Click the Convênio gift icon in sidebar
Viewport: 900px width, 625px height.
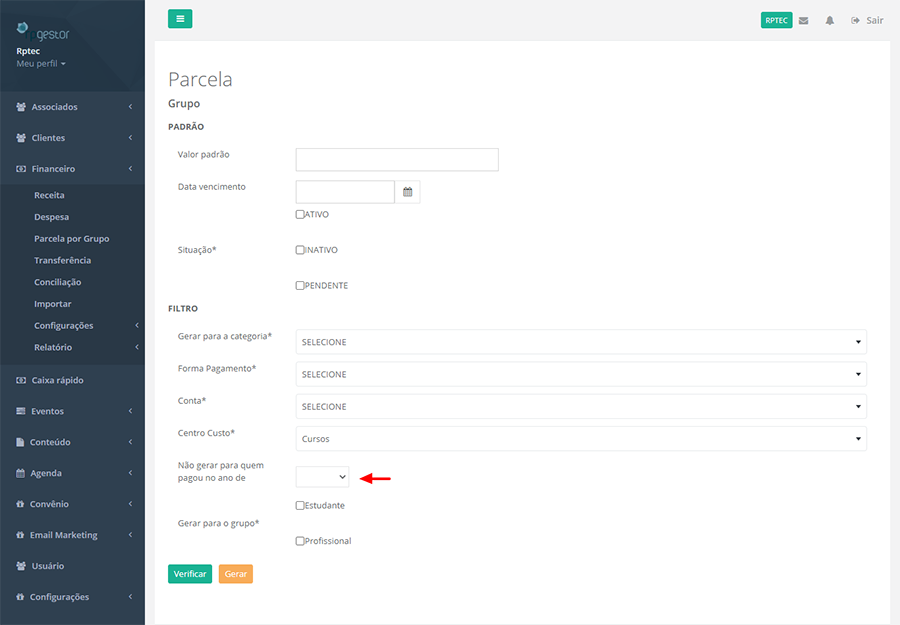21,504
